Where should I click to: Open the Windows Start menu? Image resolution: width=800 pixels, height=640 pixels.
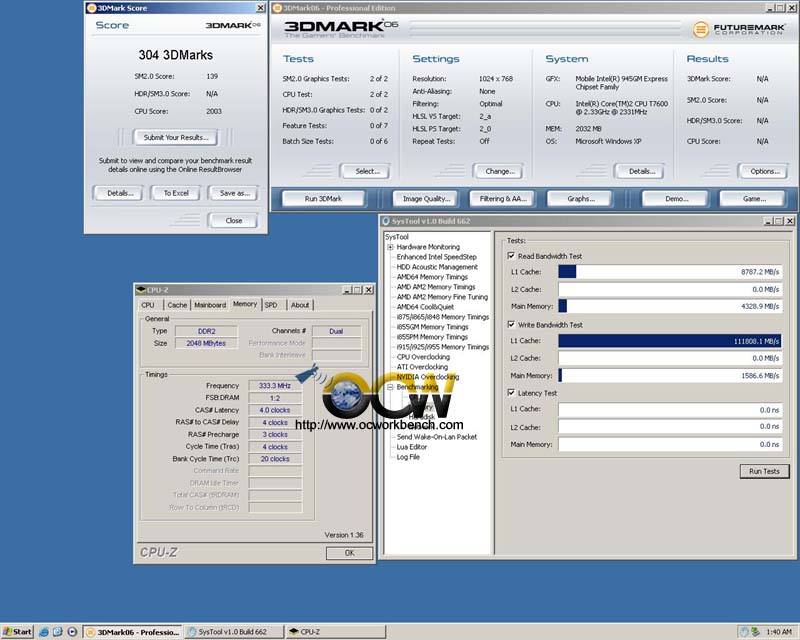pyautogui.click(x=17, y=632)
